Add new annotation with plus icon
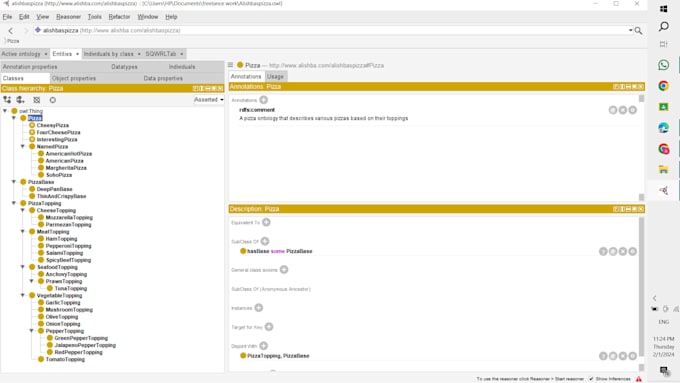The image size is (680, 383). [x=263, y=100]
